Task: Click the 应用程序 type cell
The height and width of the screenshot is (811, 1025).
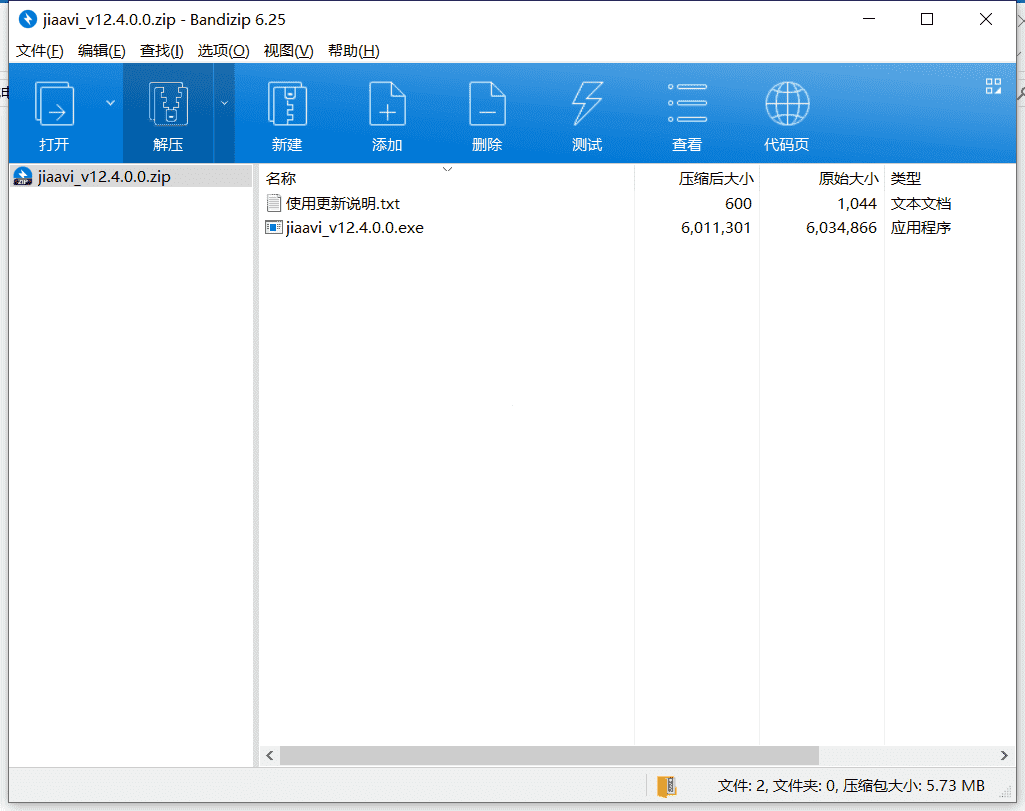Action: [x=920, y=228]
